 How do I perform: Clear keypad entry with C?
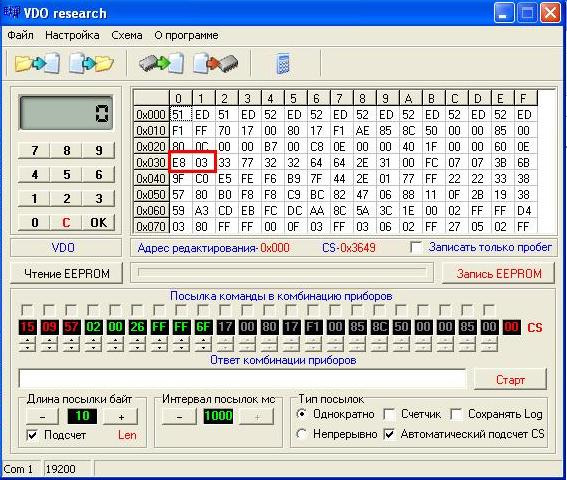tap(67, 222)
